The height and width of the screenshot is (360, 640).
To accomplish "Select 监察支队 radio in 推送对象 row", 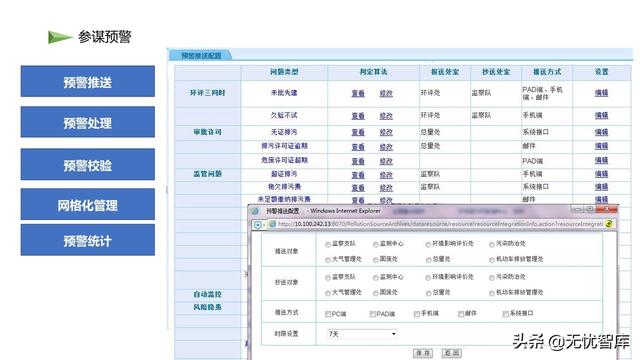I will coord(328,244).
